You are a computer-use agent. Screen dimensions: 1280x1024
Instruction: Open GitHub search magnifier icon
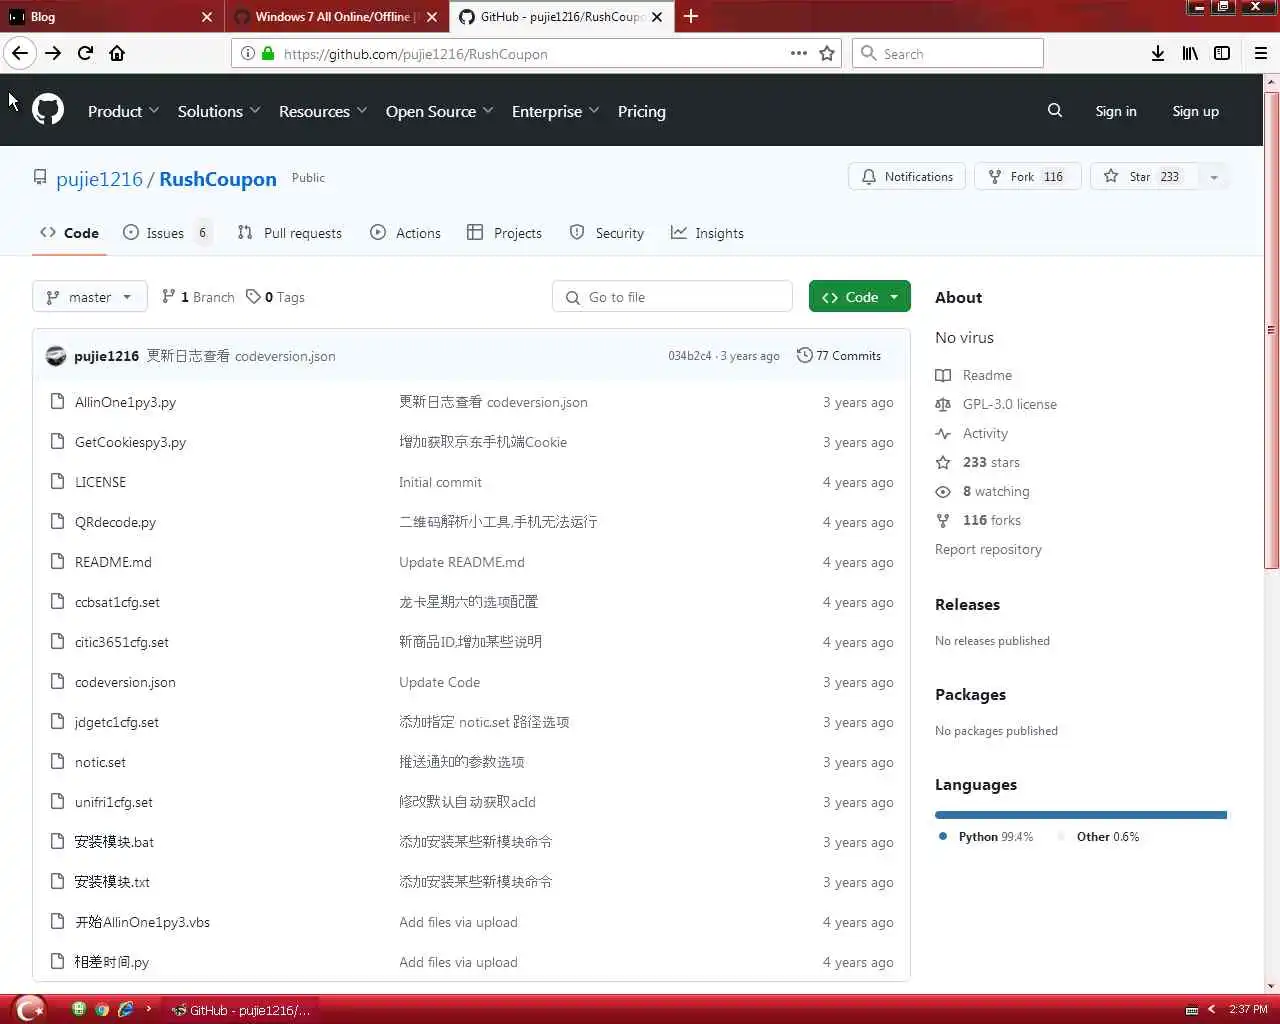(1054, 110)
